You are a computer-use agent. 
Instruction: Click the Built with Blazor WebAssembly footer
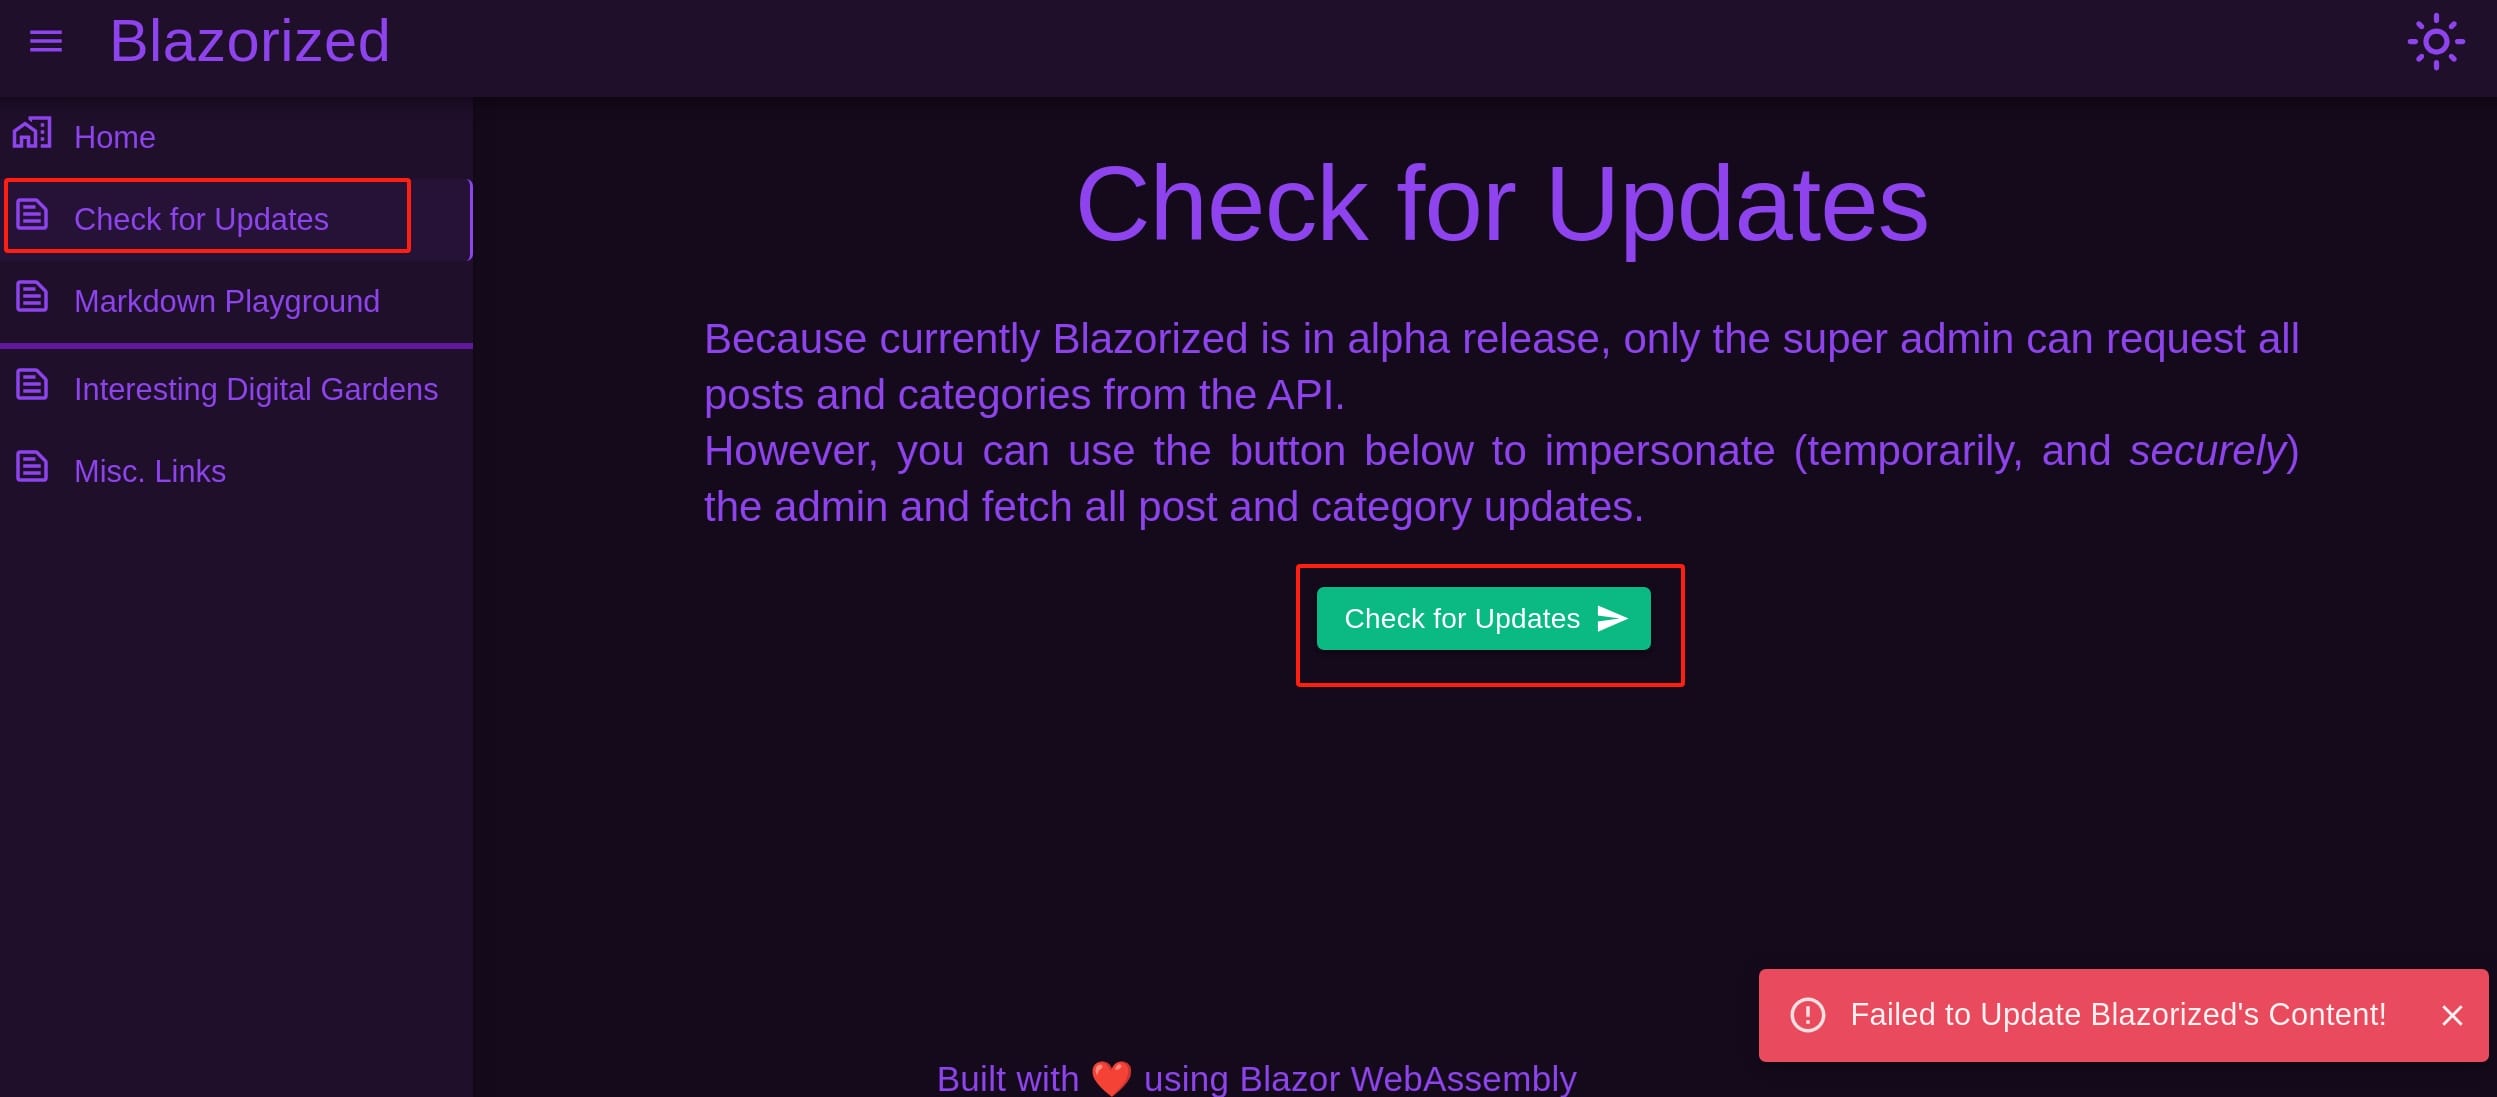[1257, 1079]
